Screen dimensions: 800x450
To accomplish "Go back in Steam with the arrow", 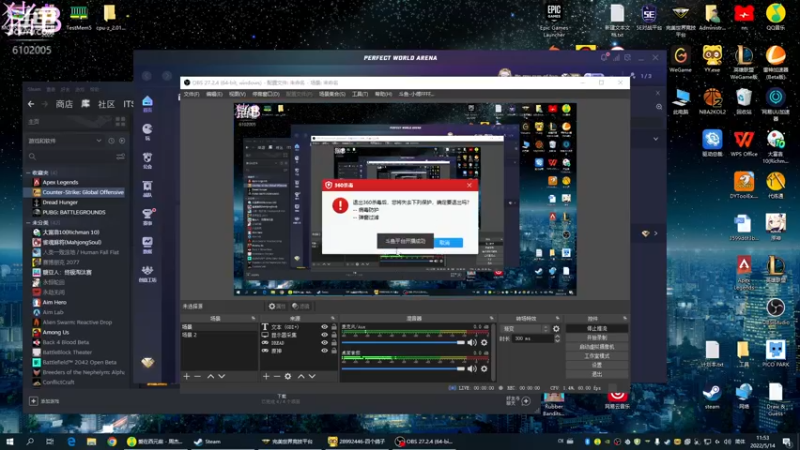I will [x=31, y=104].
